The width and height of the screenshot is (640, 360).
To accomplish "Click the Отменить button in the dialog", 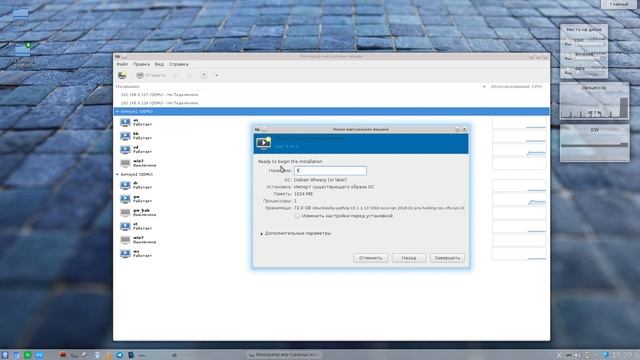I will [x=371, y=258].
